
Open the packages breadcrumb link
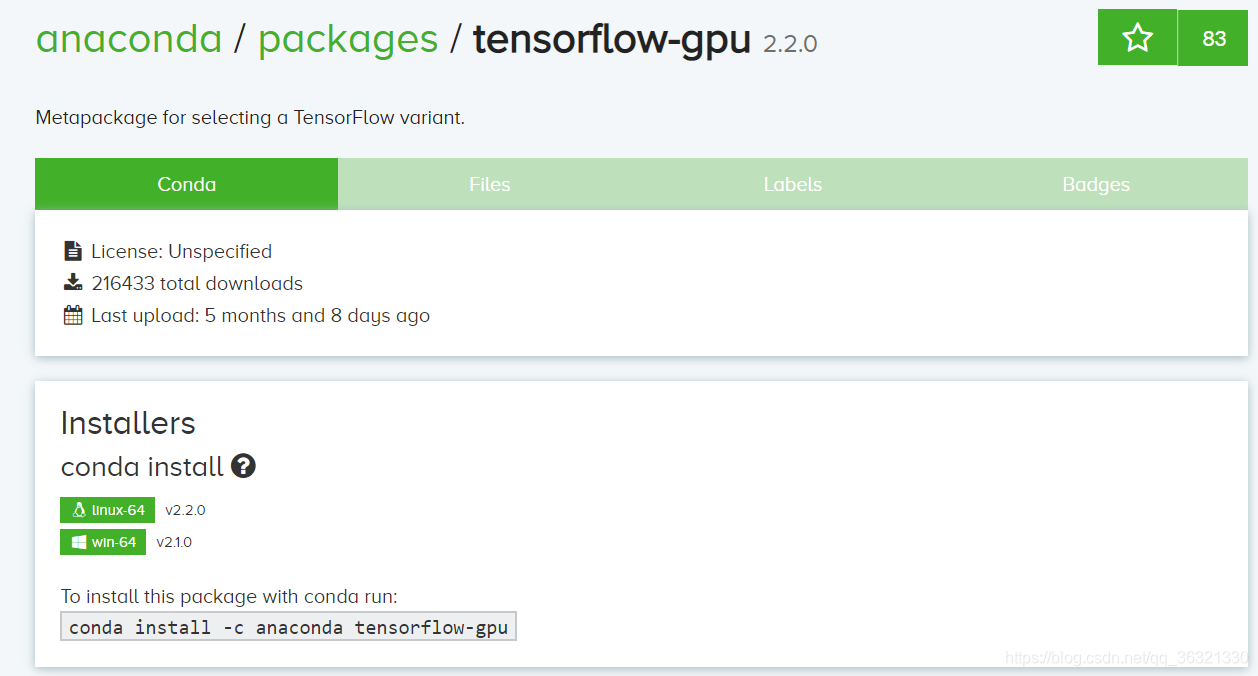coord(348,39)
